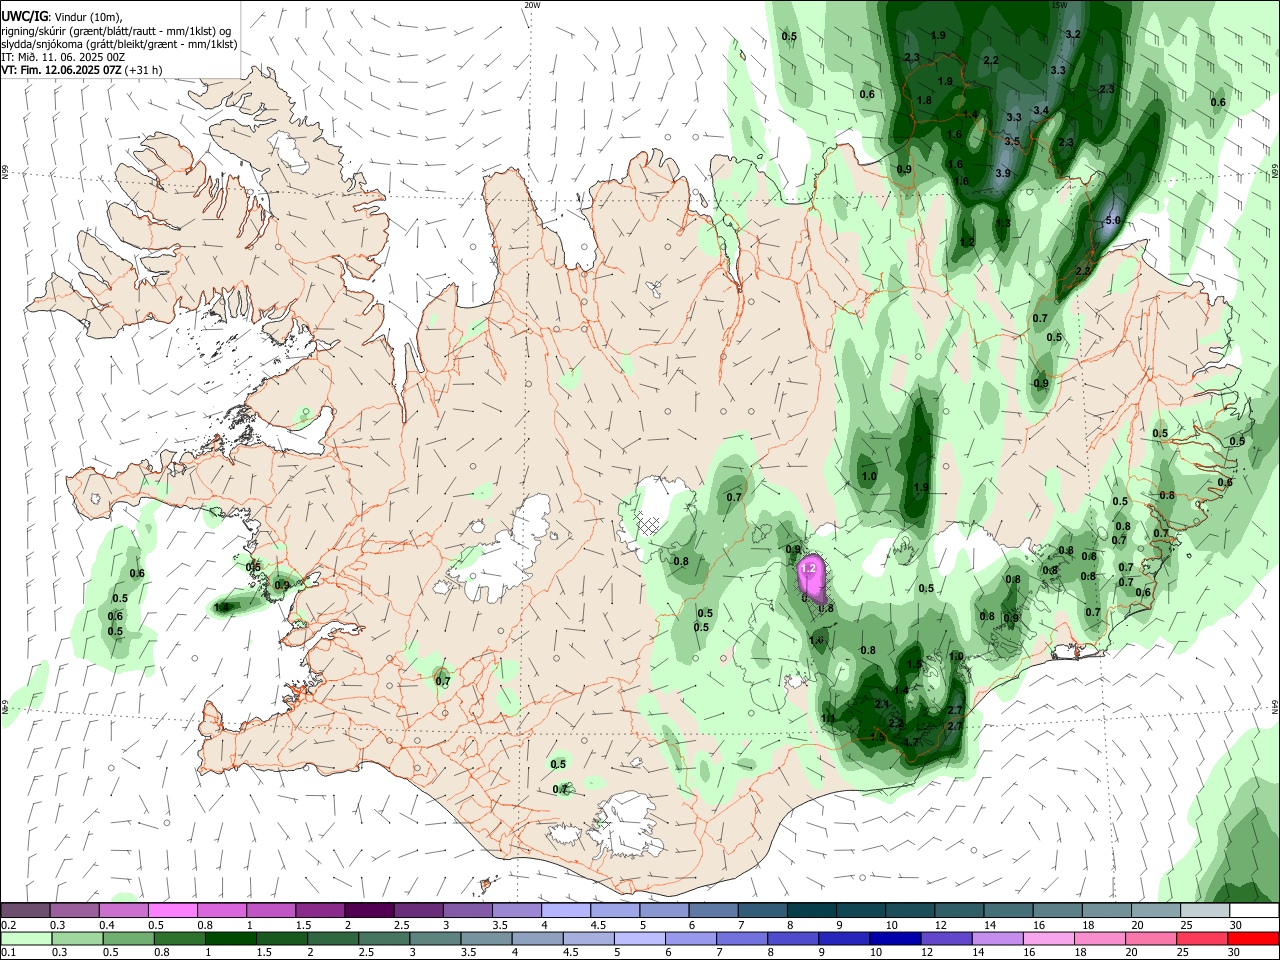
Task: Click the "3.4" precipitation label
Action: pyautogui.click(x=1041, y=110)
